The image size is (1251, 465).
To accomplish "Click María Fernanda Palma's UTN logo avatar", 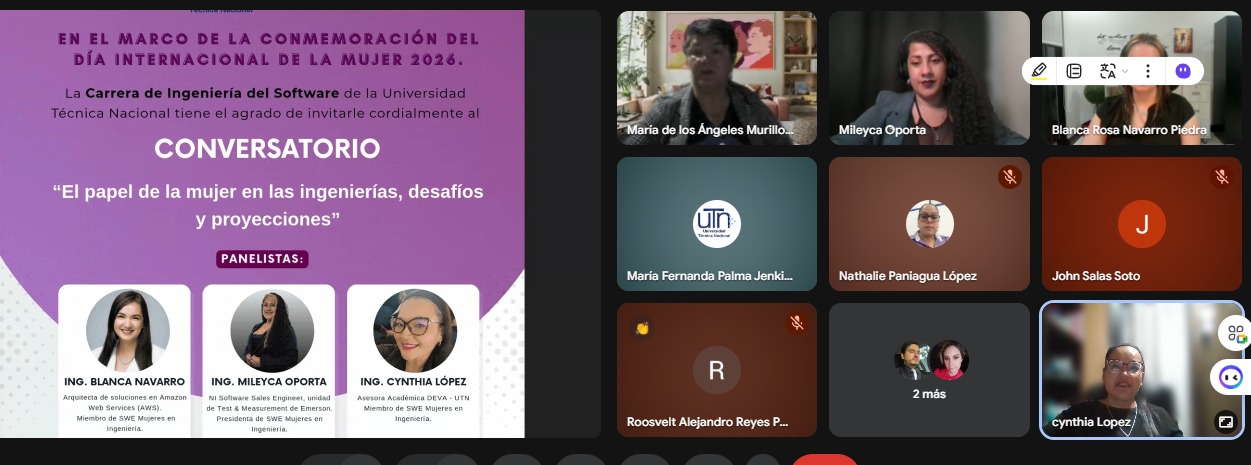I will tap(717, 223).
